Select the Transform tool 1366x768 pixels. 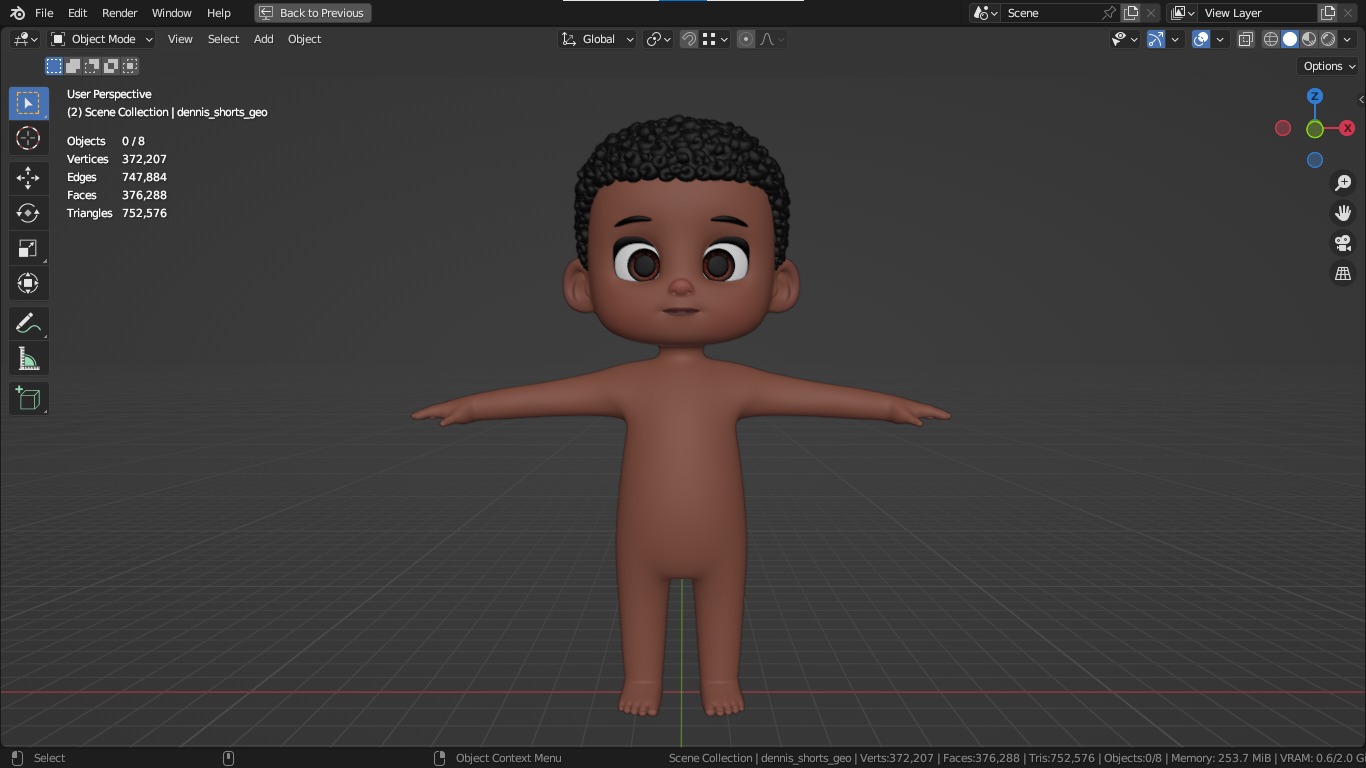28,283
